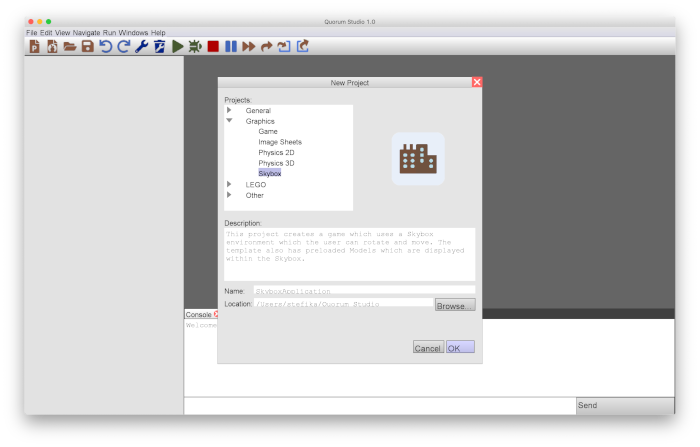Select the Other tree label
700x447 pixels.
point(254,195)
